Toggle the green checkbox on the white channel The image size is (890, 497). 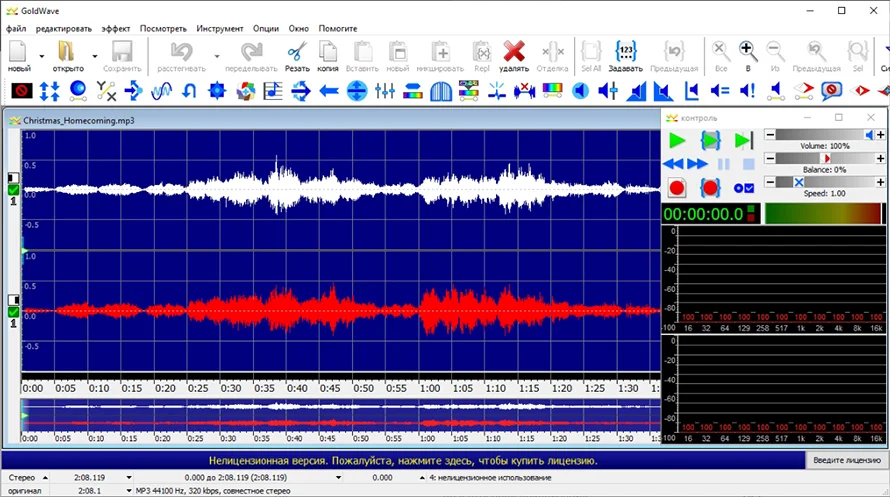(13, 189)
